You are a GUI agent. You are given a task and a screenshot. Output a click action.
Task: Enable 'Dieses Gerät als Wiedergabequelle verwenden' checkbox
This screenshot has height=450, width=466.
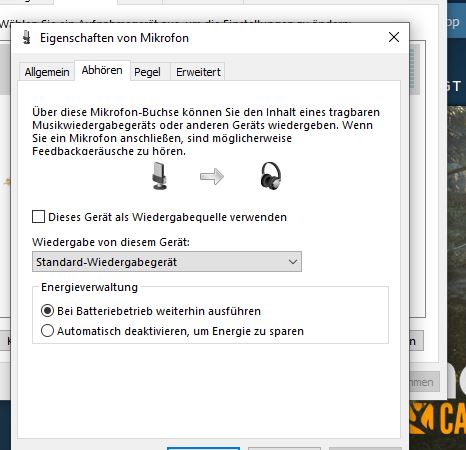point(39,217)
